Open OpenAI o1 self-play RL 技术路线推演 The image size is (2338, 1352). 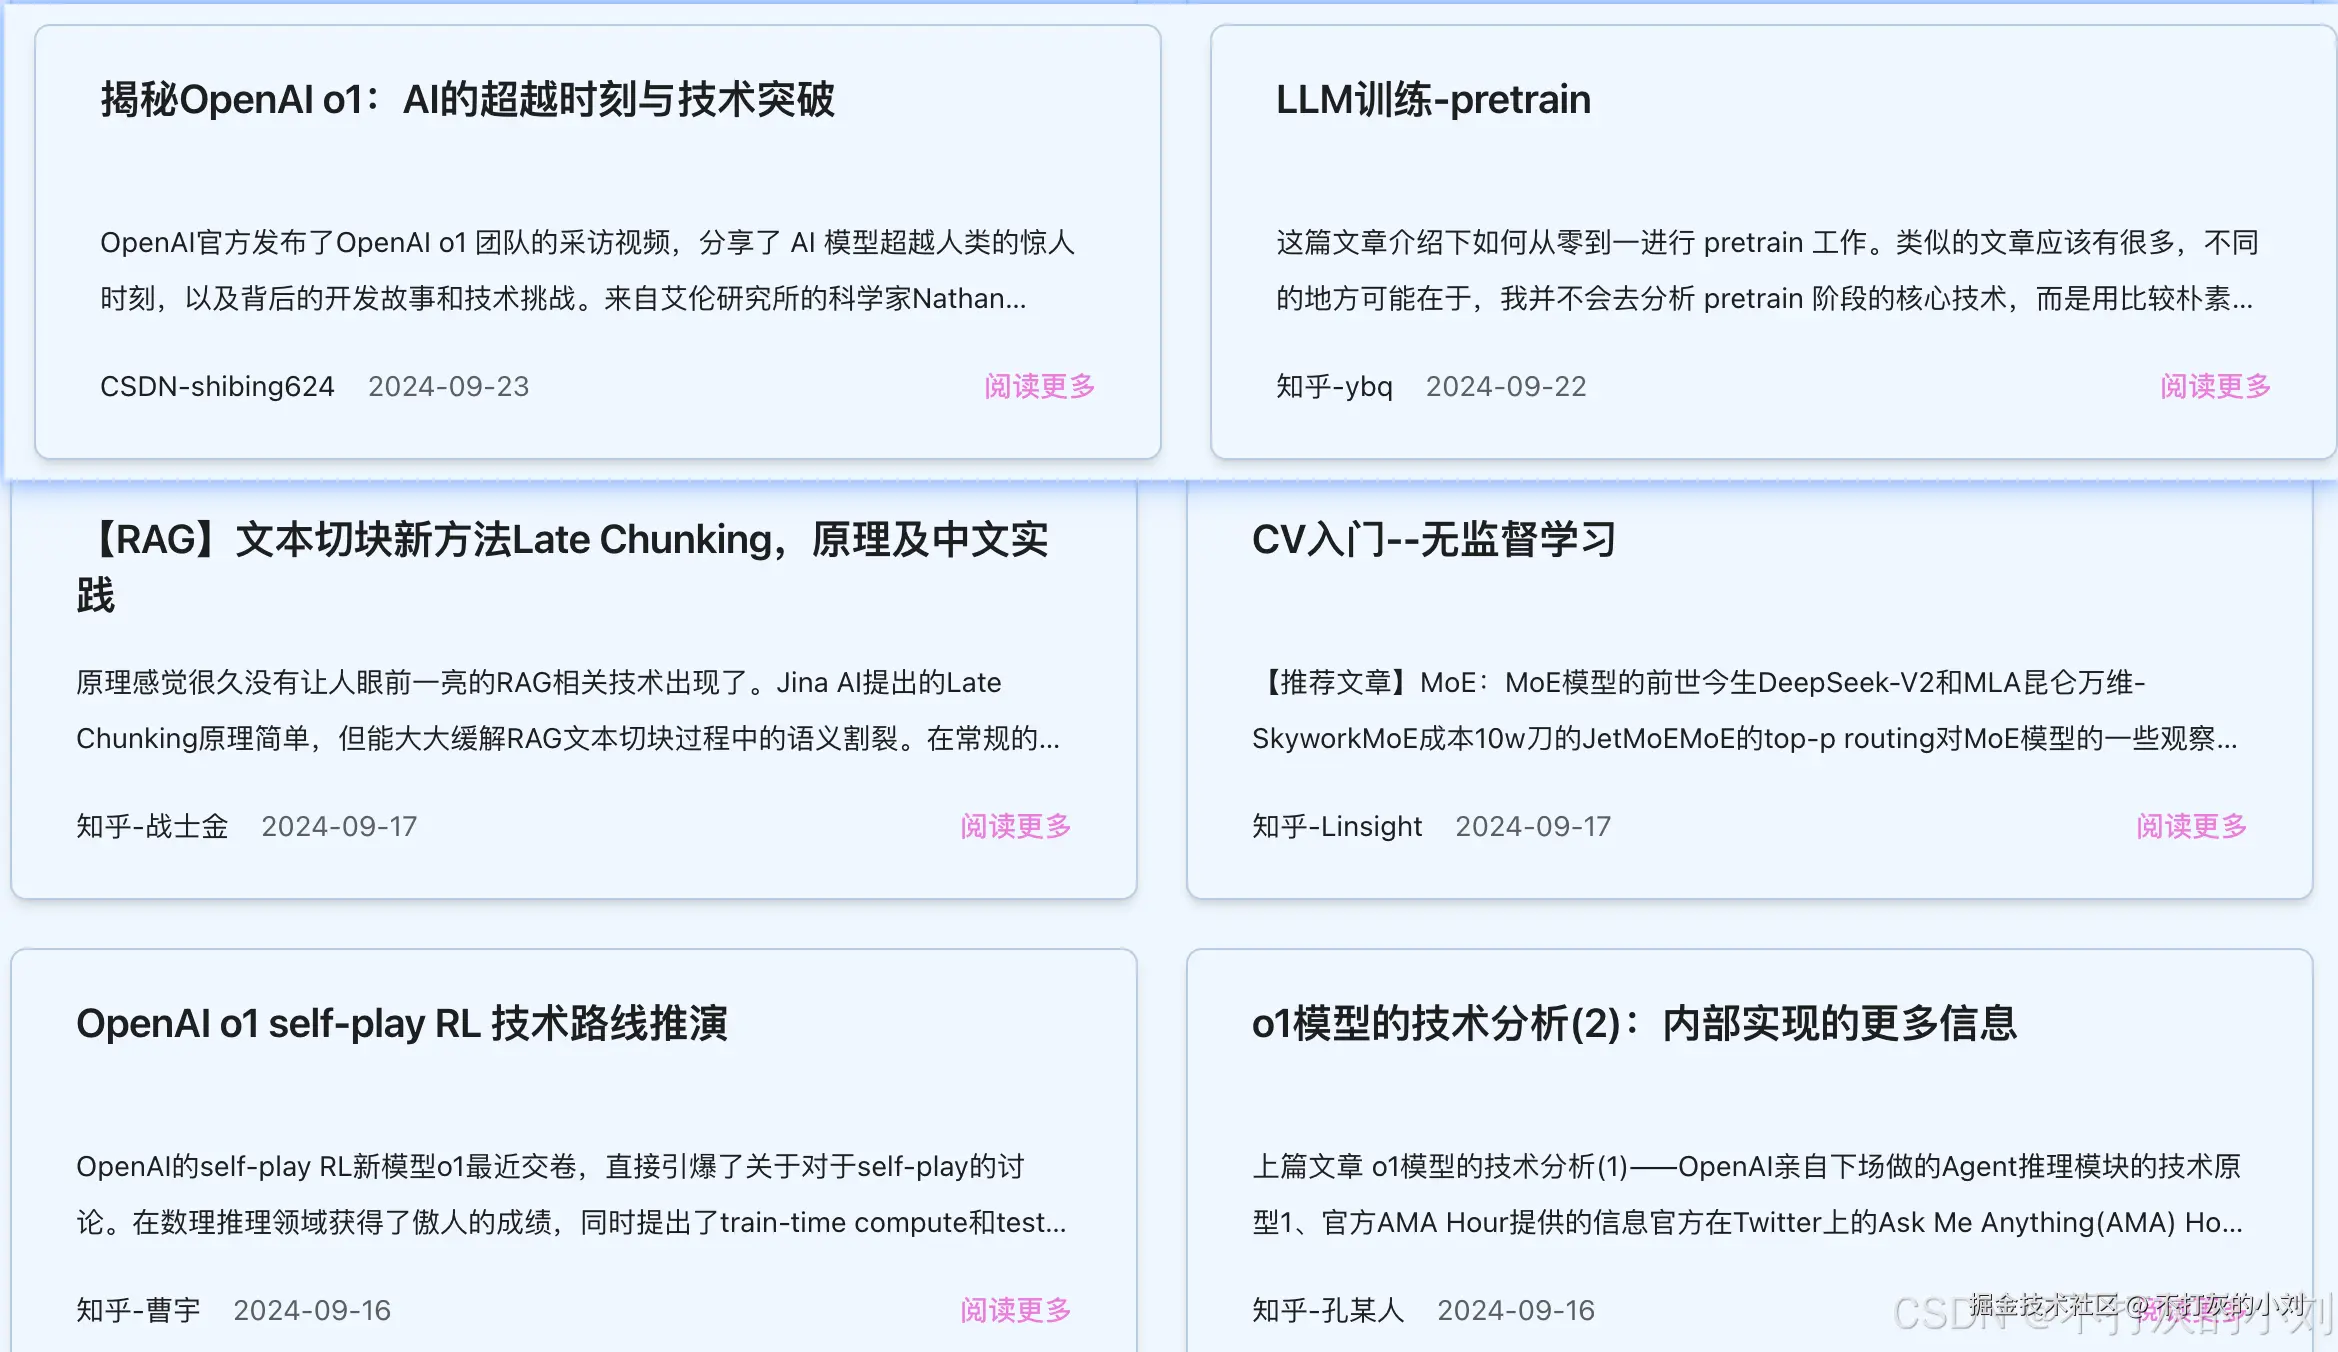pos(404,1023)
